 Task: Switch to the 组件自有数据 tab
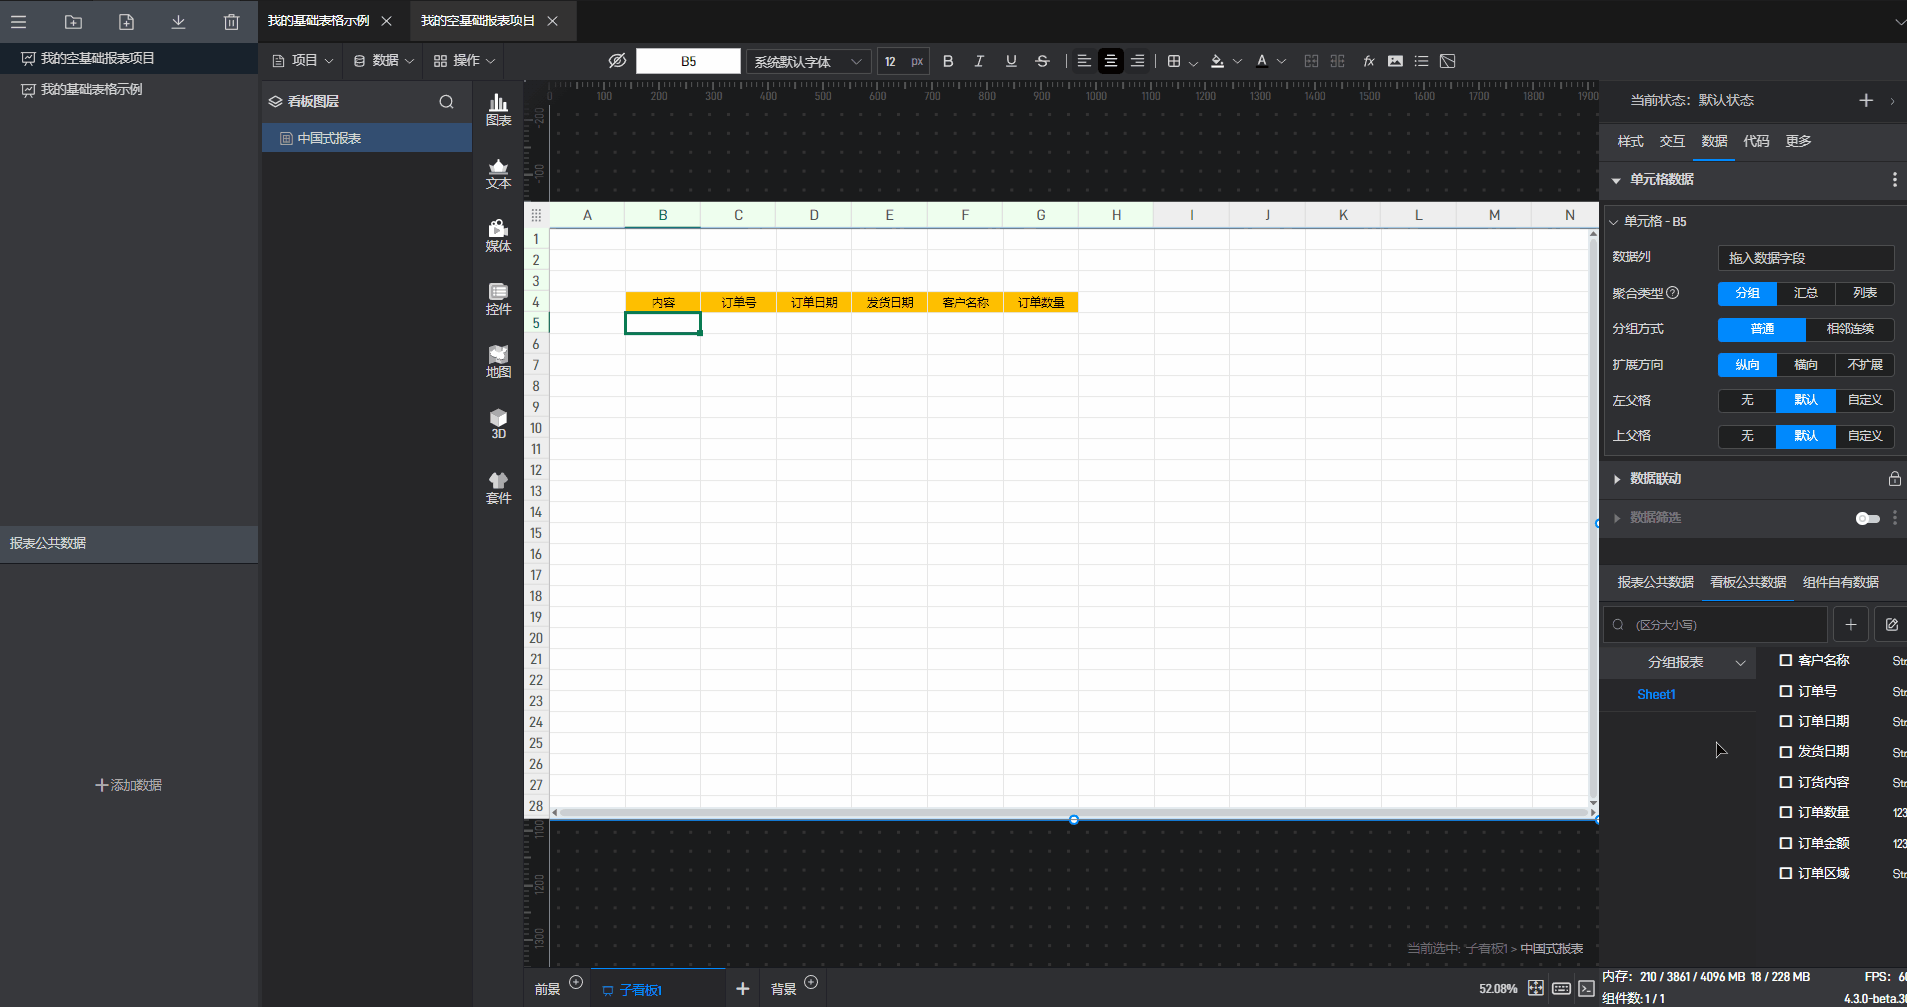[x=1840, y=582]
